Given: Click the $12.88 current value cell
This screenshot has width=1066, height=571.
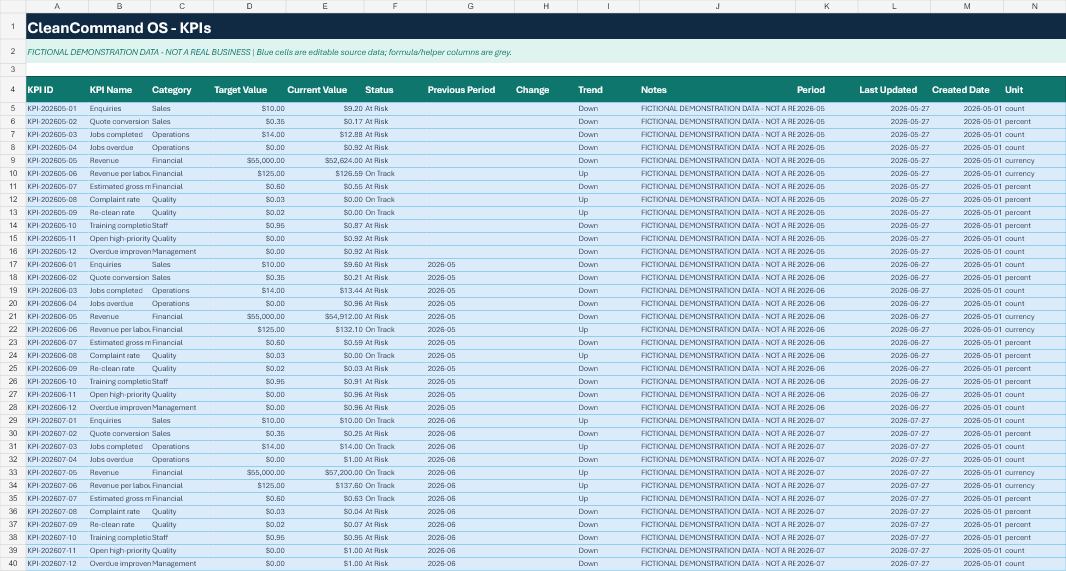Looking at the screenshot, I should 325,135.
